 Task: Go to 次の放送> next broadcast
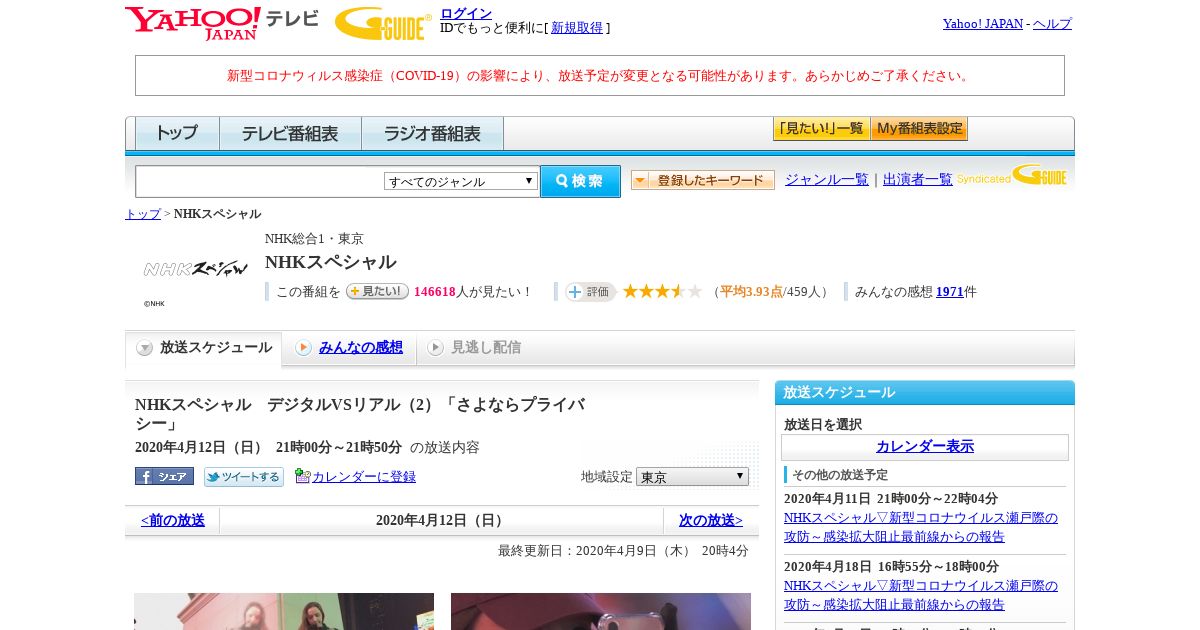[711, 520]
